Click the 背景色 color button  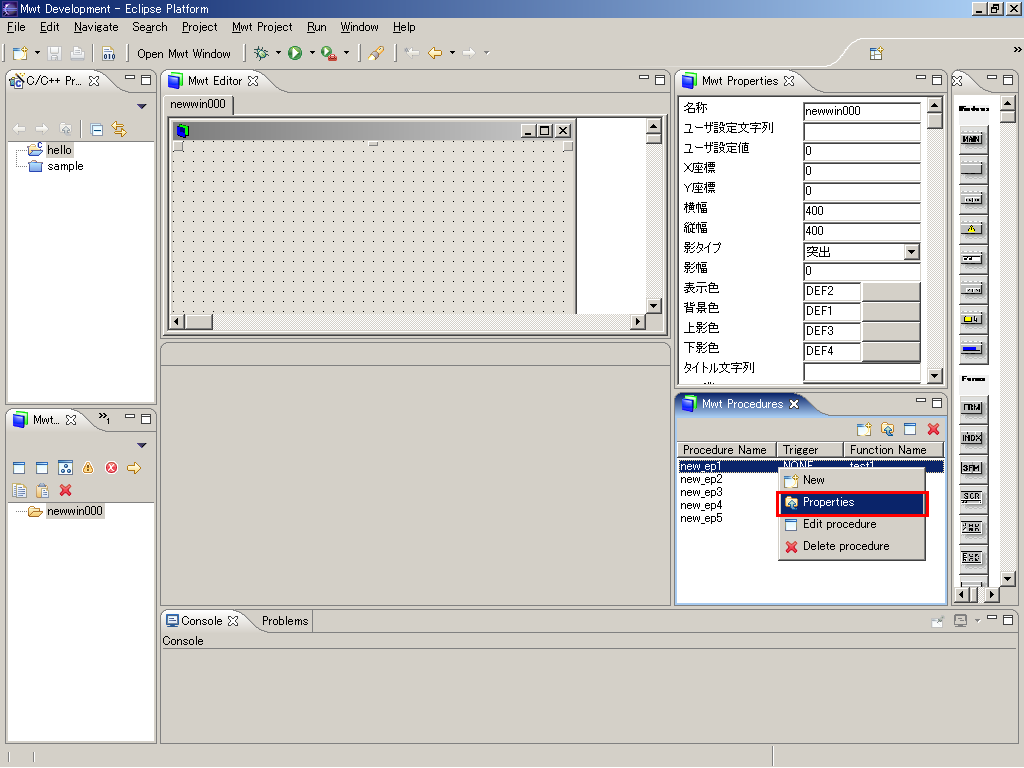[x=891, y=311]
